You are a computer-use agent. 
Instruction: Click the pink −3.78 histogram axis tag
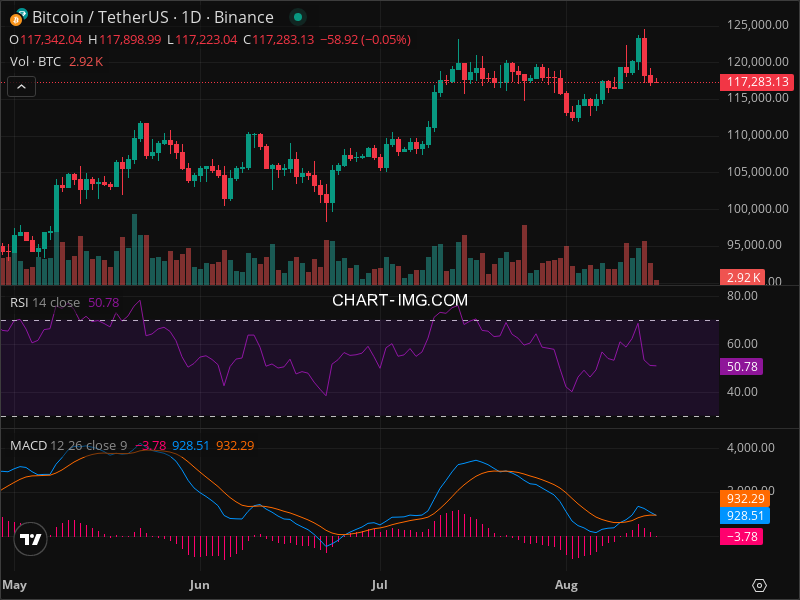coord(741,536)
